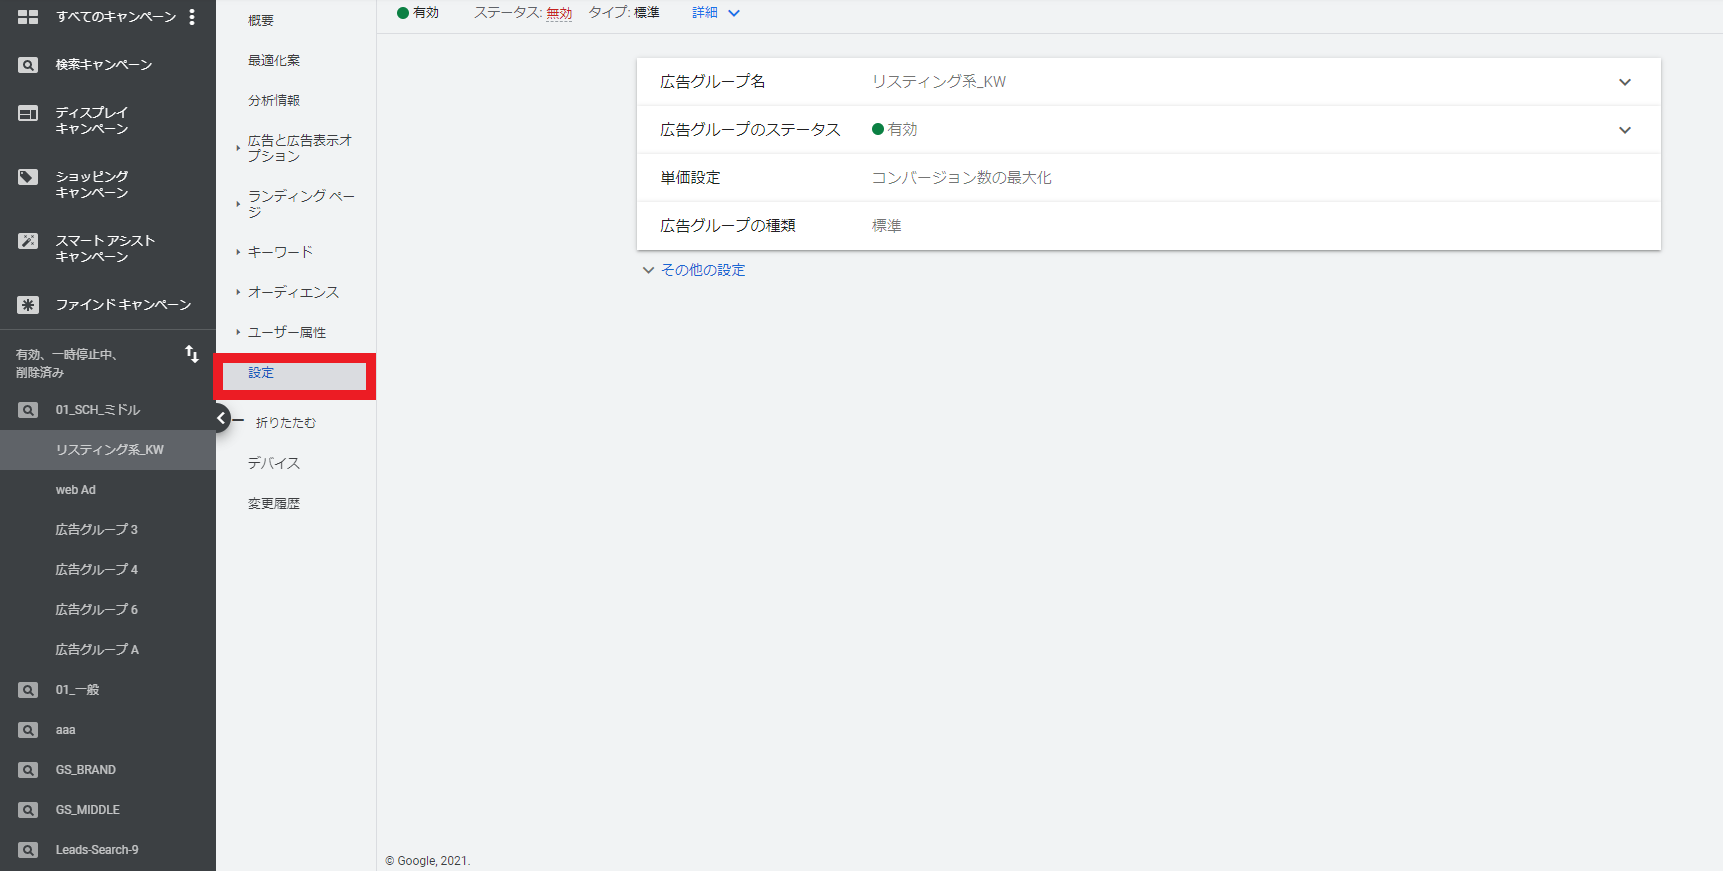Click the ファインドキャンペーン asterisk icon
The width and height of the screenshot is (1723, 871).
pyautogui.click(x=28, y=305)
